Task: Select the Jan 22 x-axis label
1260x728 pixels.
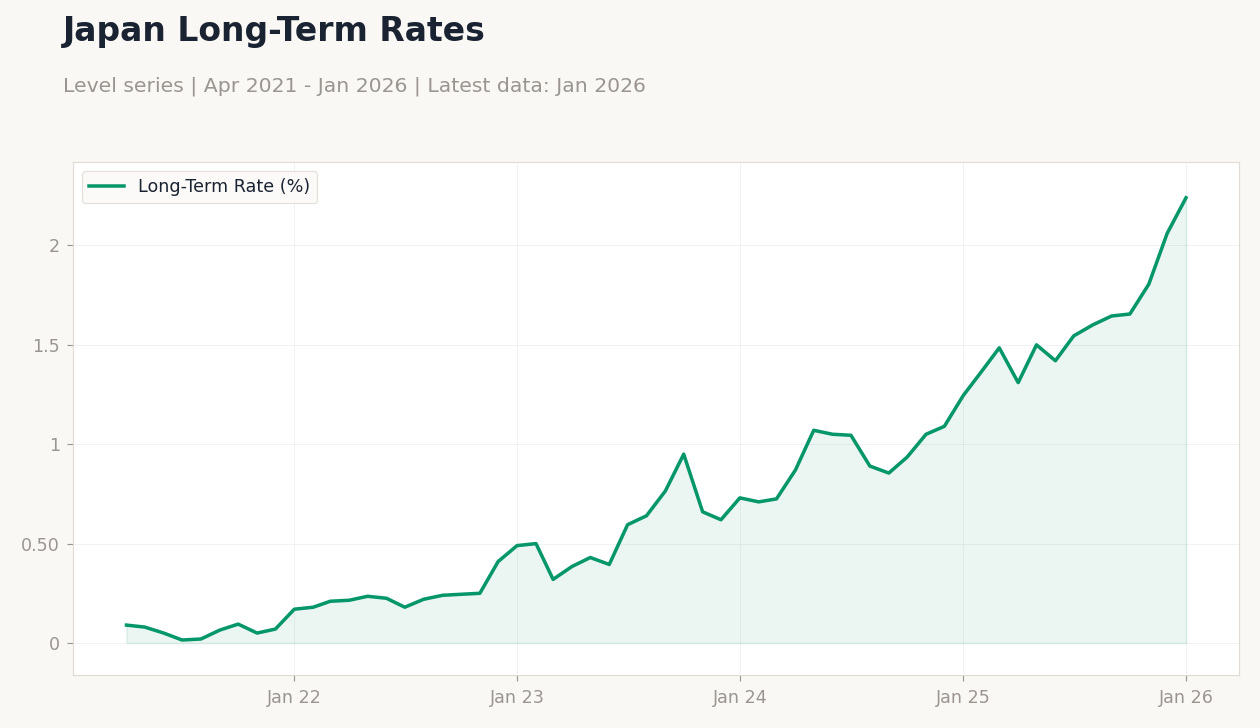Action: (294, 698)
